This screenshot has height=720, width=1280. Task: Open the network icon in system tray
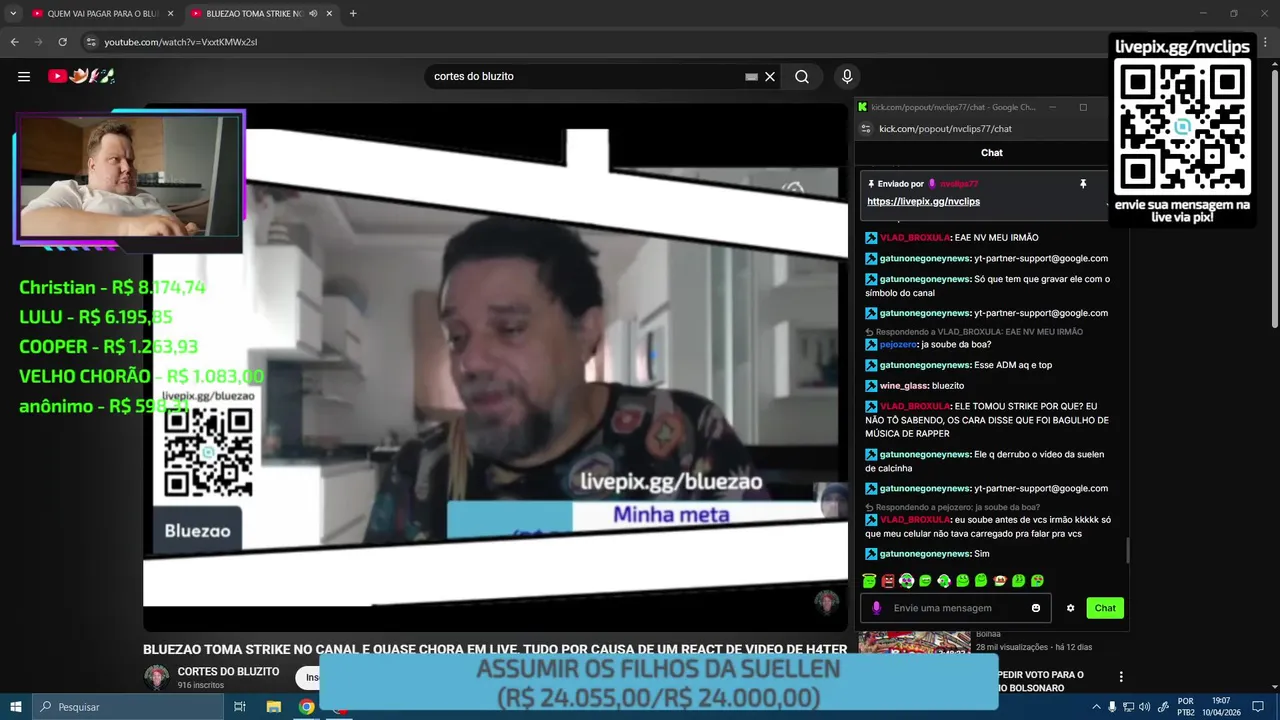point(1128,707)
